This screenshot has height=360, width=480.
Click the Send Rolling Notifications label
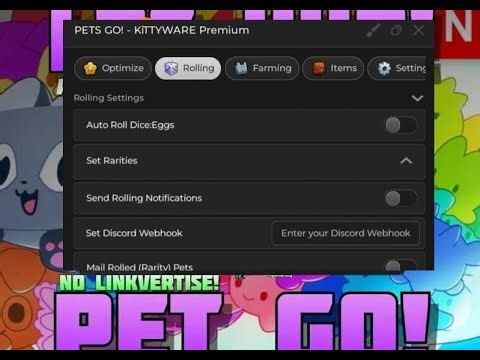pyautogui.click(x=144, y=198)
